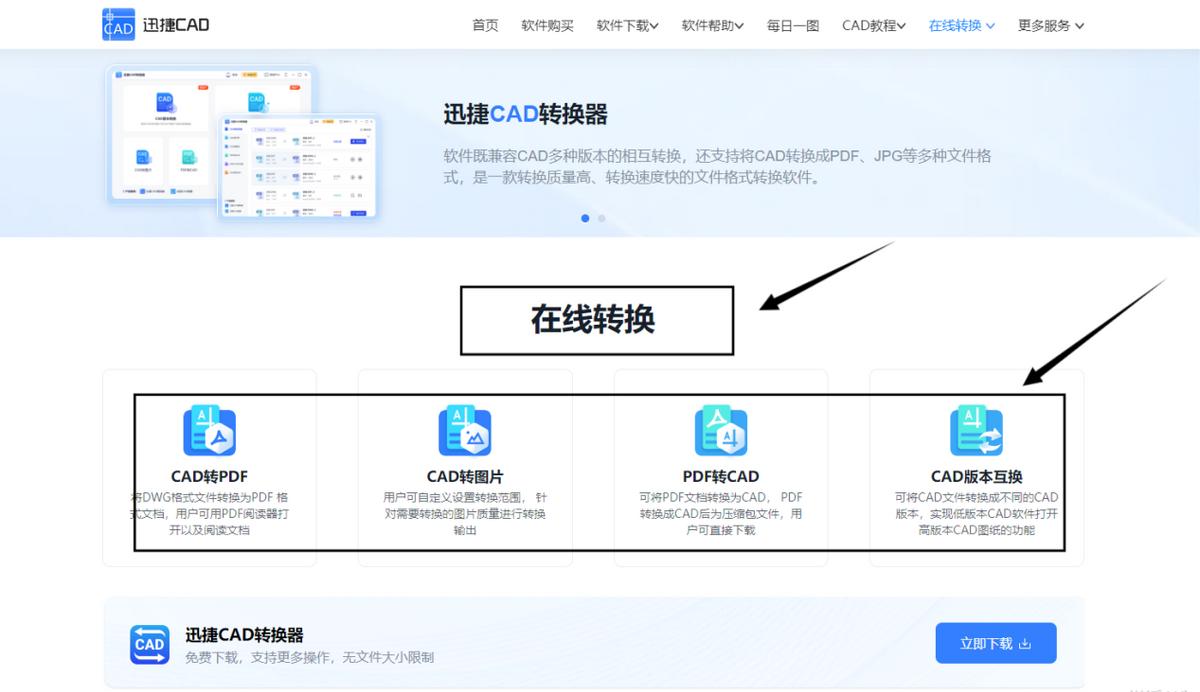Open the CAD转PDF feature card
Viewport: 1200px width, 692px height.
tap(208, 465)
